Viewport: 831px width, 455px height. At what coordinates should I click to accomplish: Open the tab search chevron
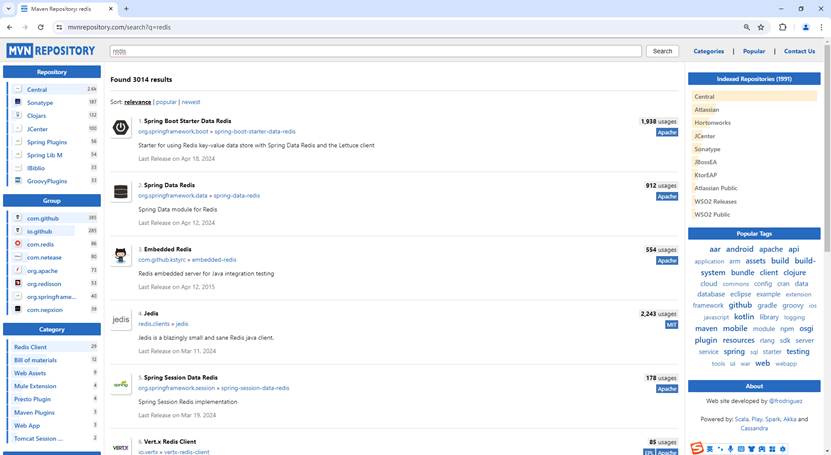8,8
